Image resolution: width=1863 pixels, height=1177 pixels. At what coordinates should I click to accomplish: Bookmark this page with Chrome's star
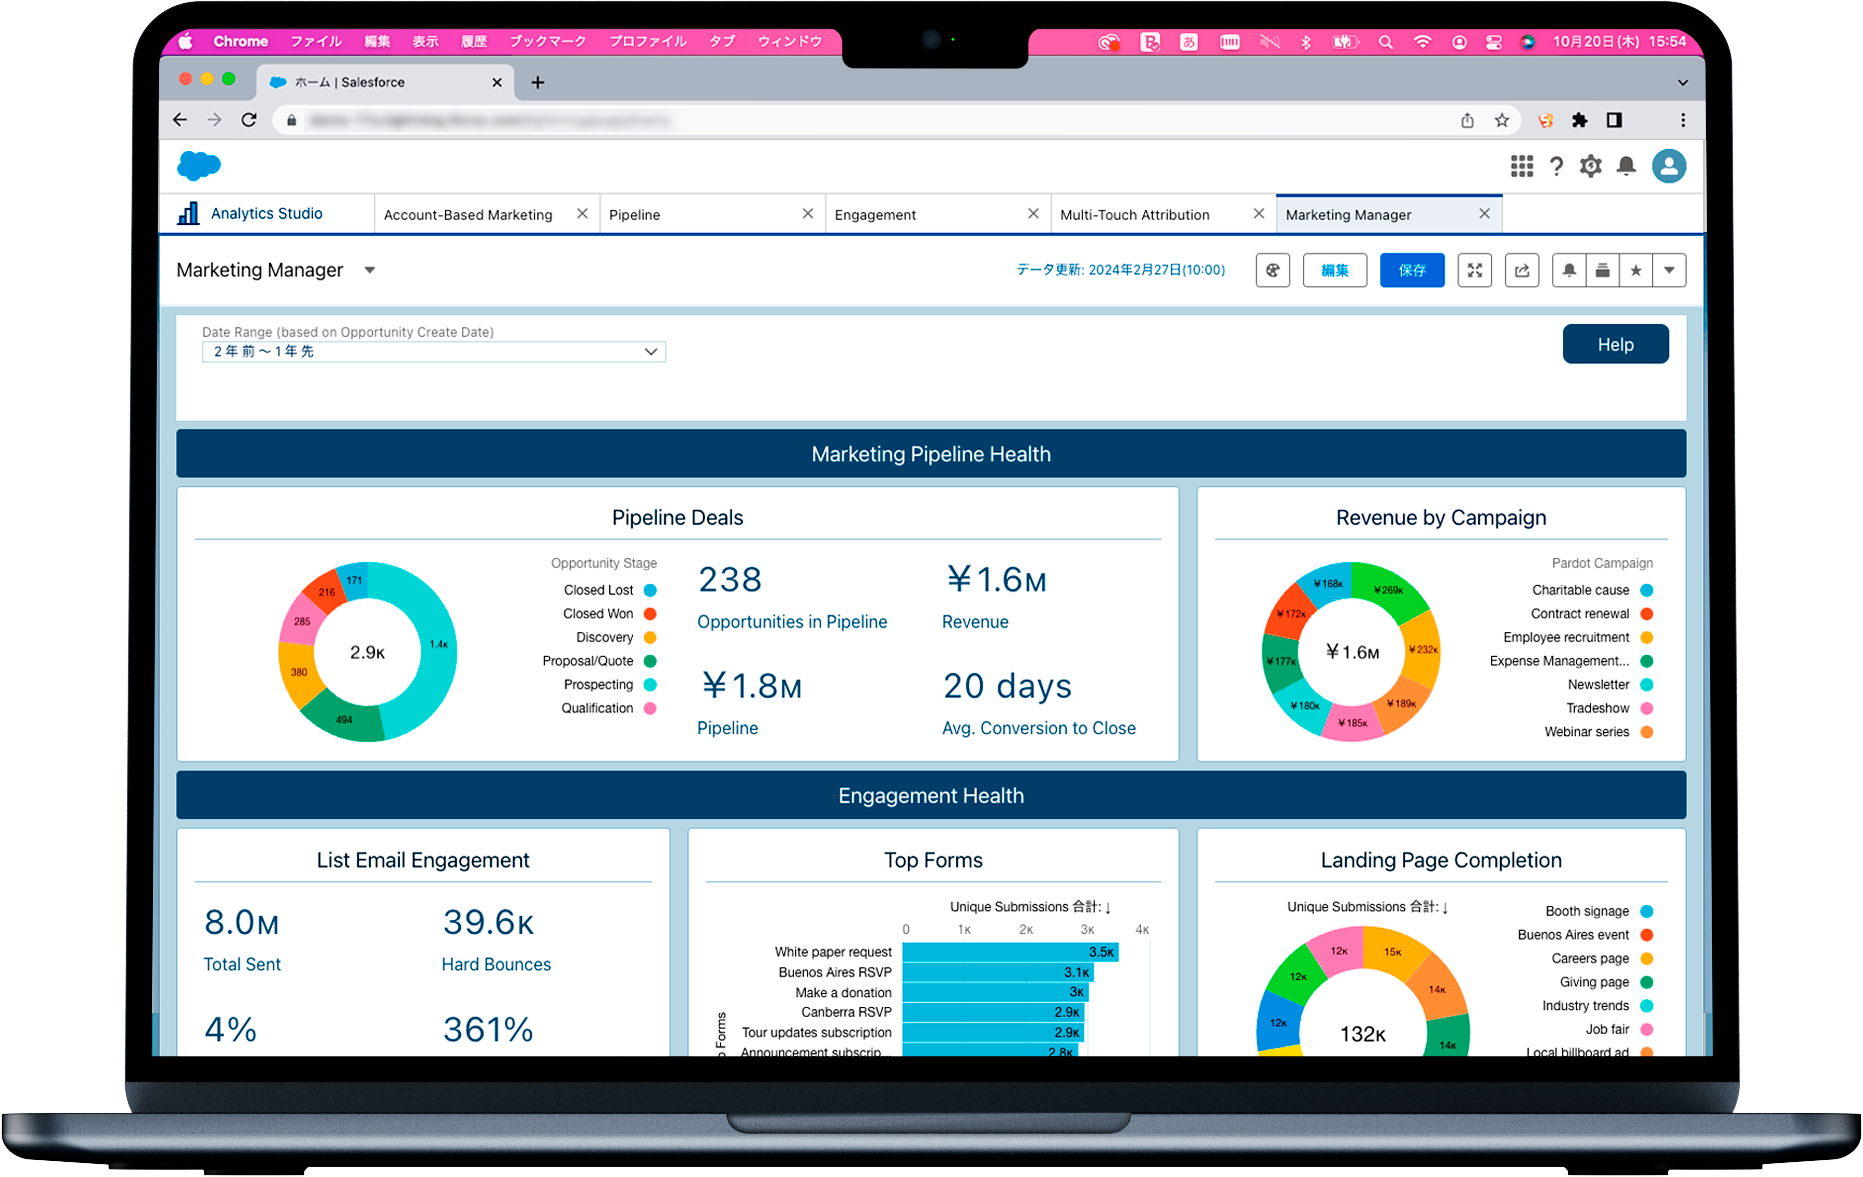[1501, 120]
